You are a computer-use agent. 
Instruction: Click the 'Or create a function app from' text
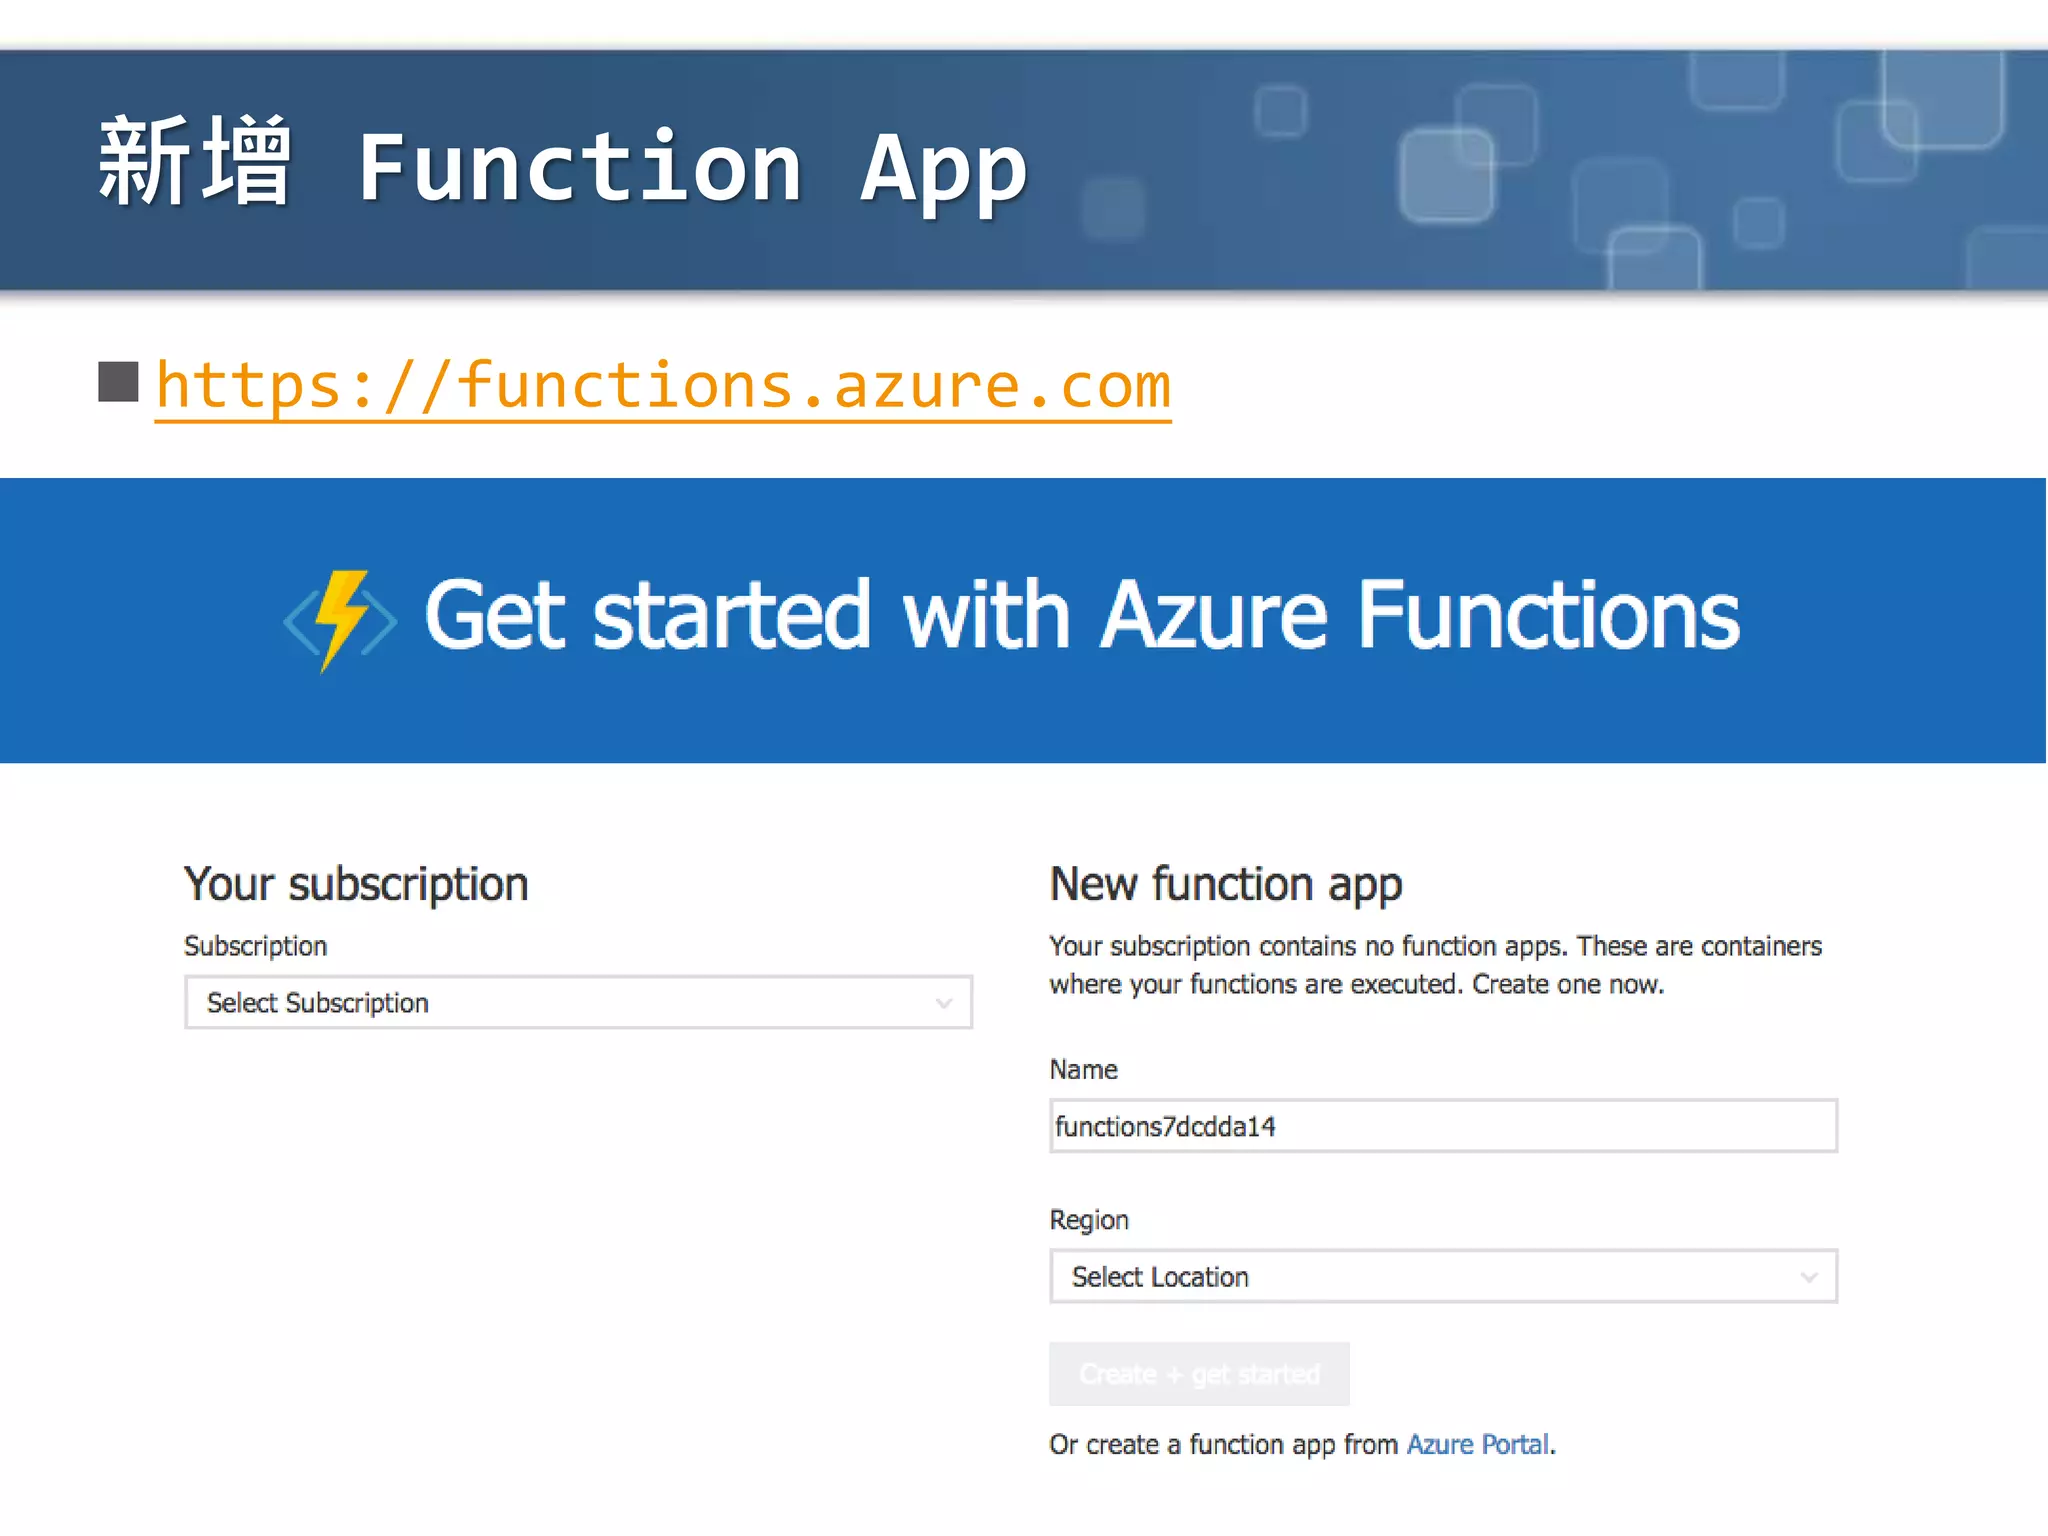coord(1223,1444)
